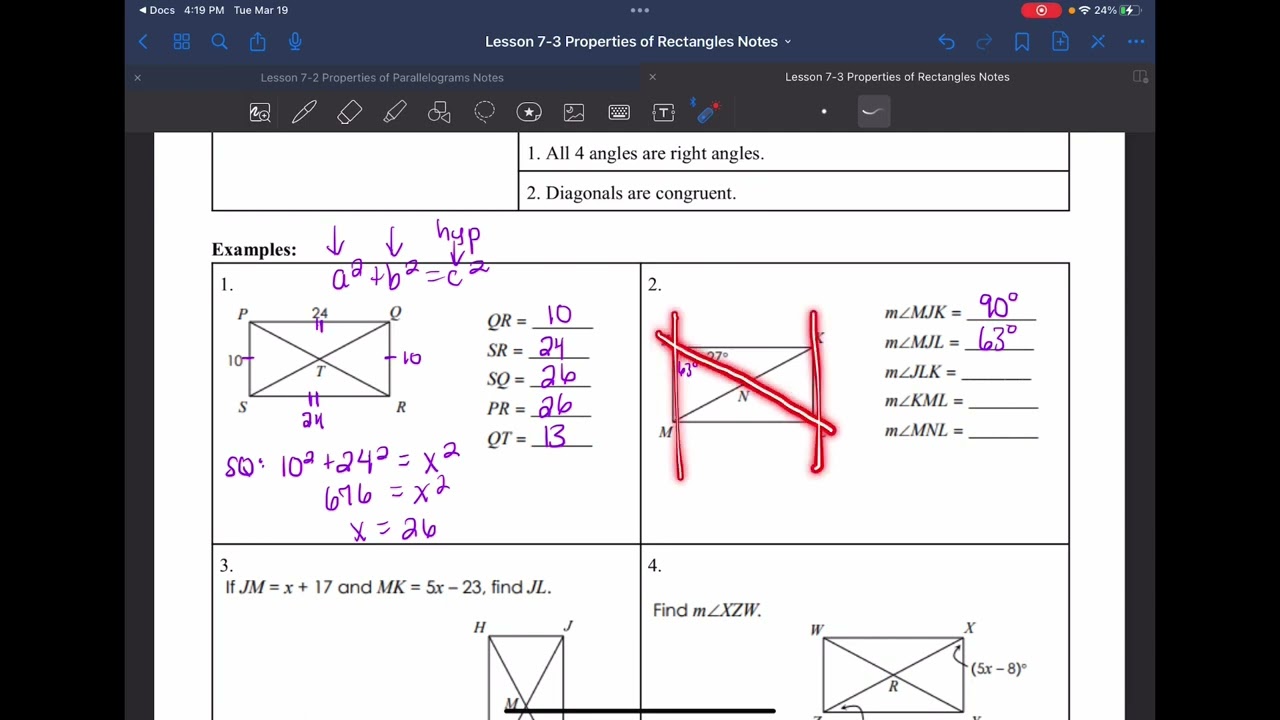This screenshot has width=1280, height=720.
Task: Tap 'Diagonals are congruent' row
Action: 793,192
